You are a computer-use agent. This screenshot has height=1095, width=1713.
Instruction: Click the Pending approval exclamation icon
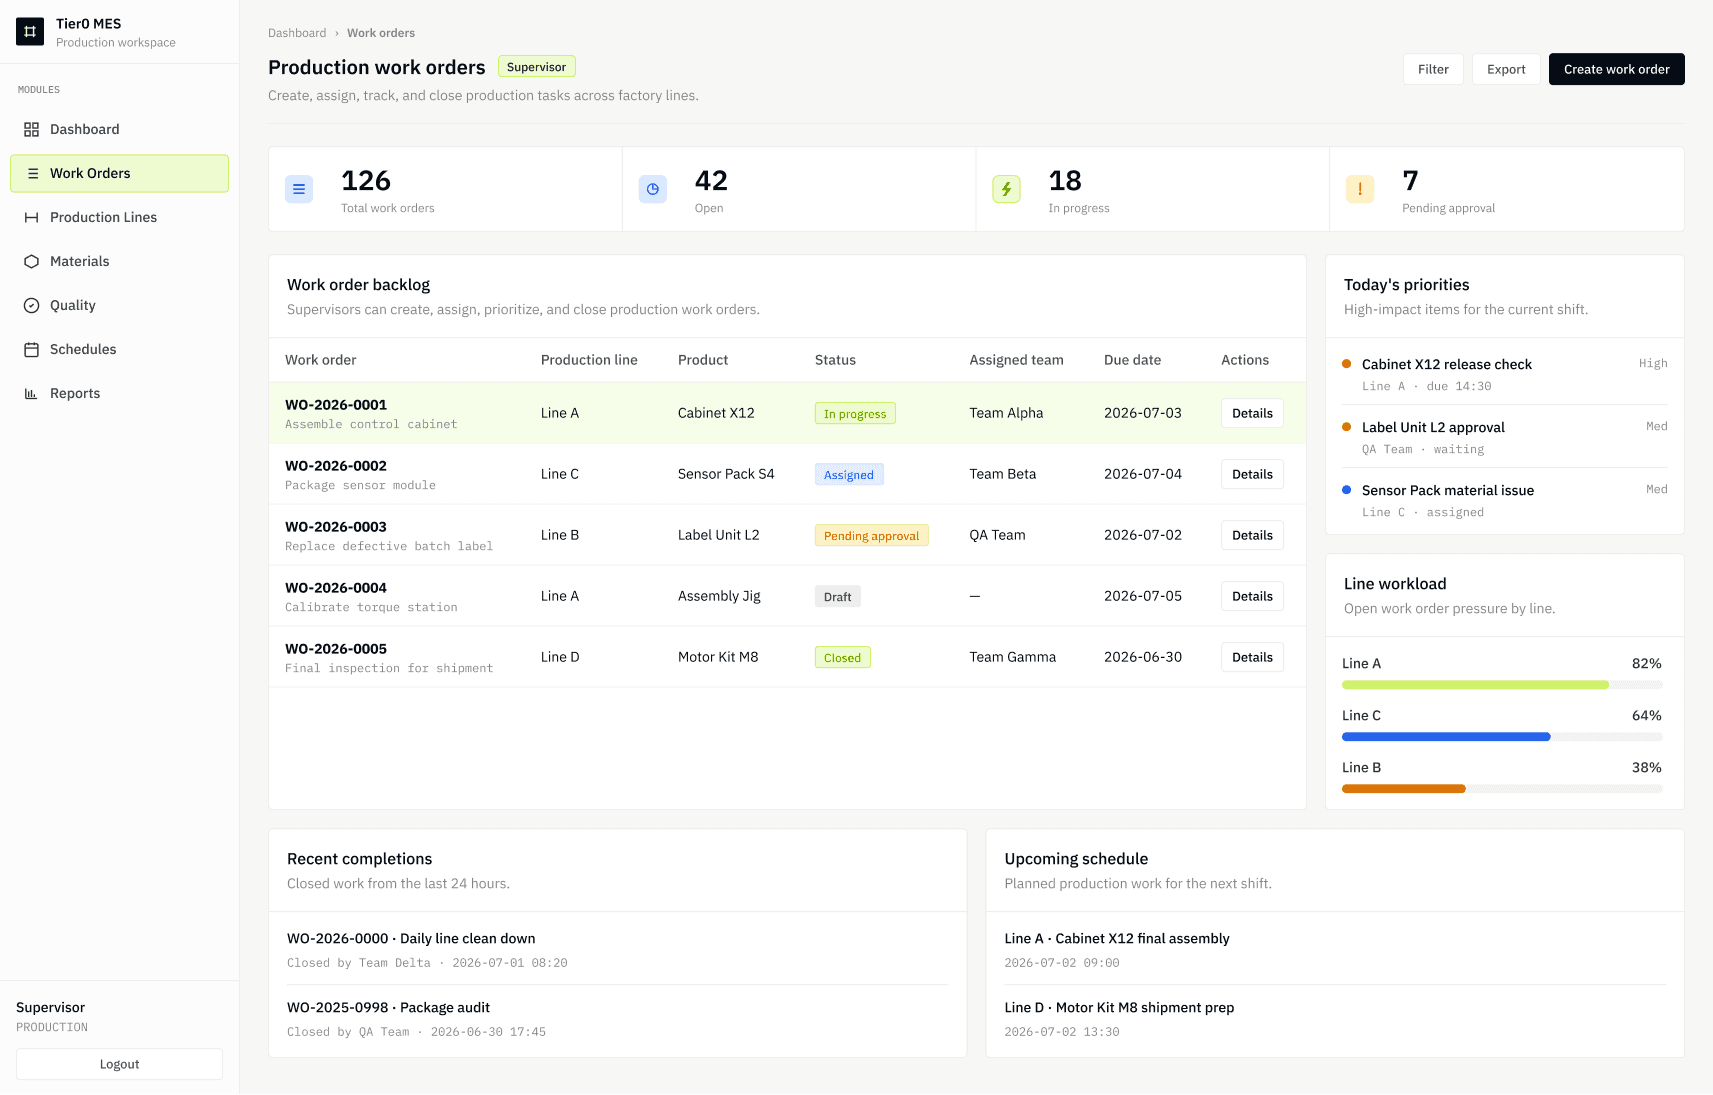click(1360, 189)
